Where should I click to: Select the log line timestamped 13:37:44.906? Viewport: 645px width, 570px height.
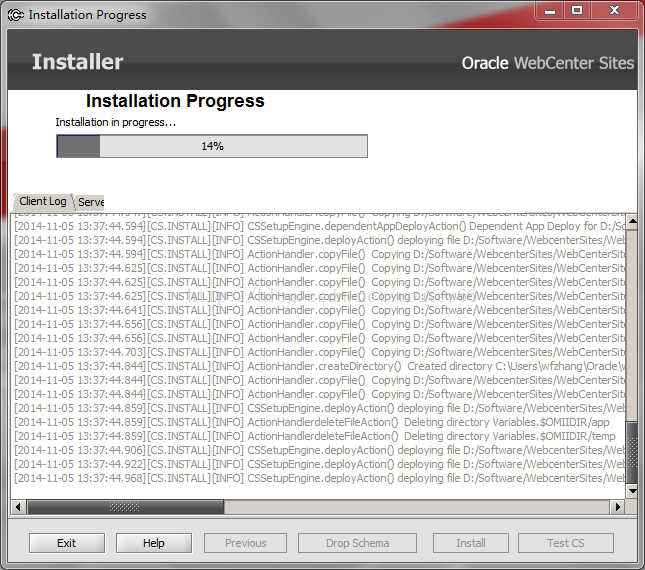[x=319, y=450]
